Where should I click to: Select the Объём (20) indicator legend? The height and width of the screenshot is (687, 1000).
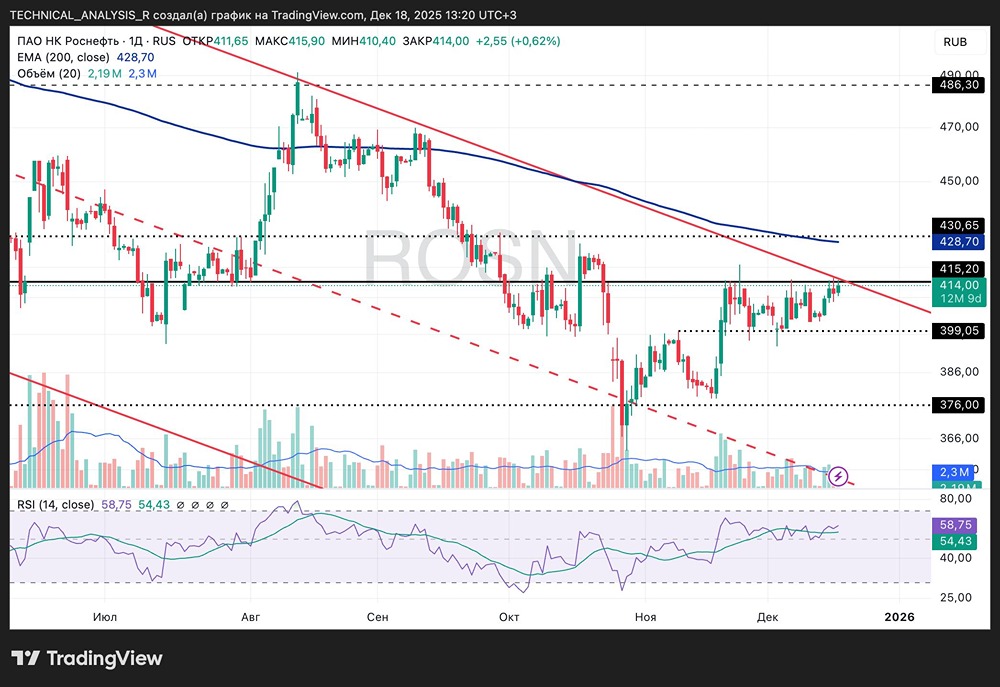(x=49, y=74)
